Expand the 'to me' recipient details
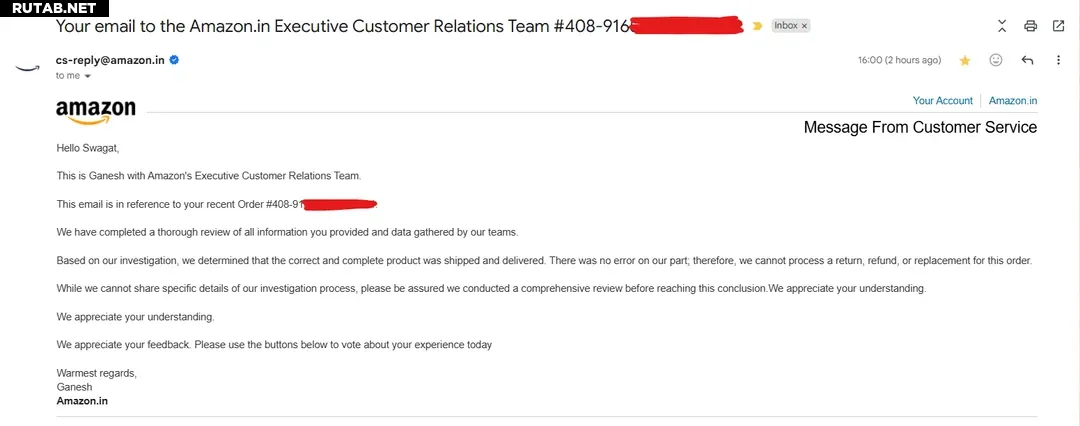1080x426 pixels. pos(87,76)
